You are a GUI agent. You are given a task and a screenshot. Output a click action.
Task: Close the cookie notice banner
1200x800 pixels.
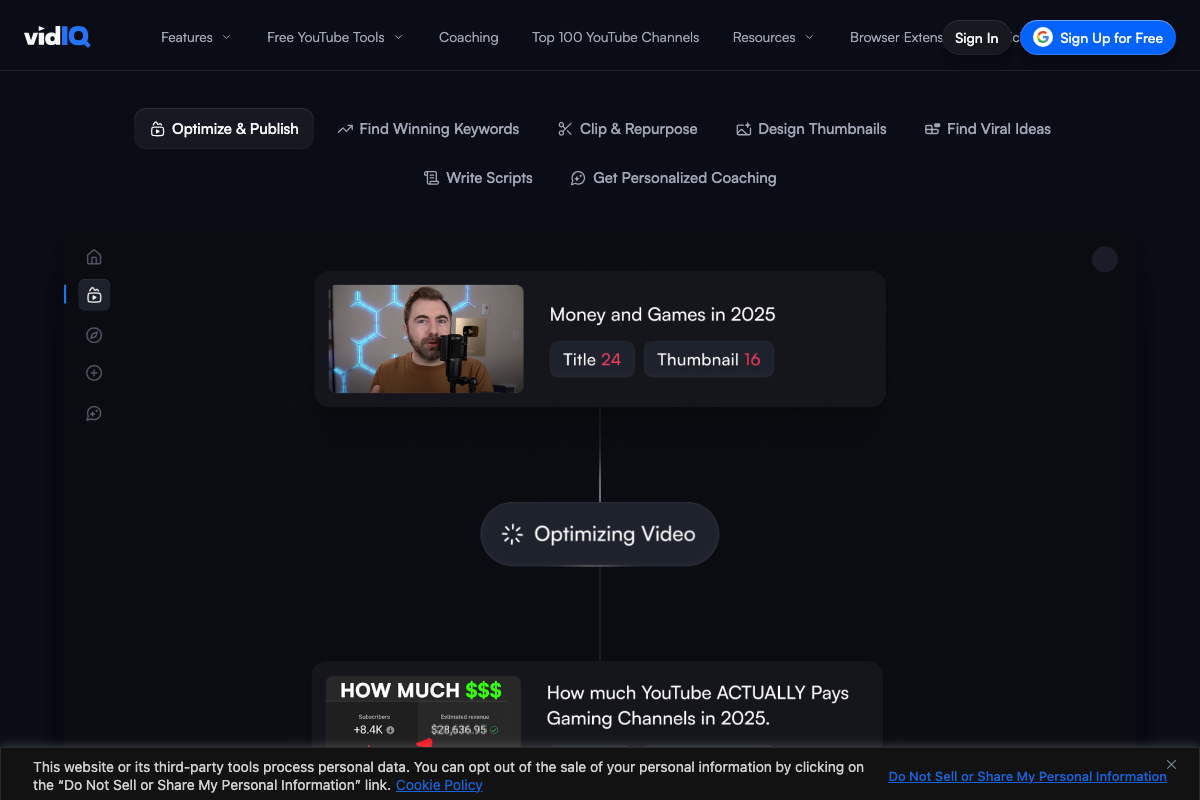[1172, 763]
